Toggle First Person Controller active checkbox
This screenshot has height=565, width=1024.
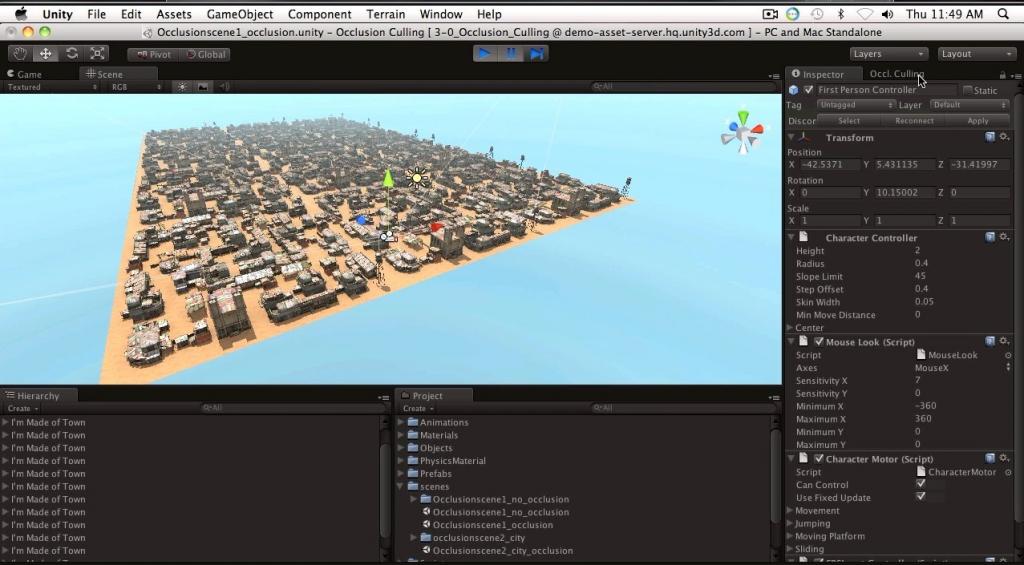pos(808,90)
